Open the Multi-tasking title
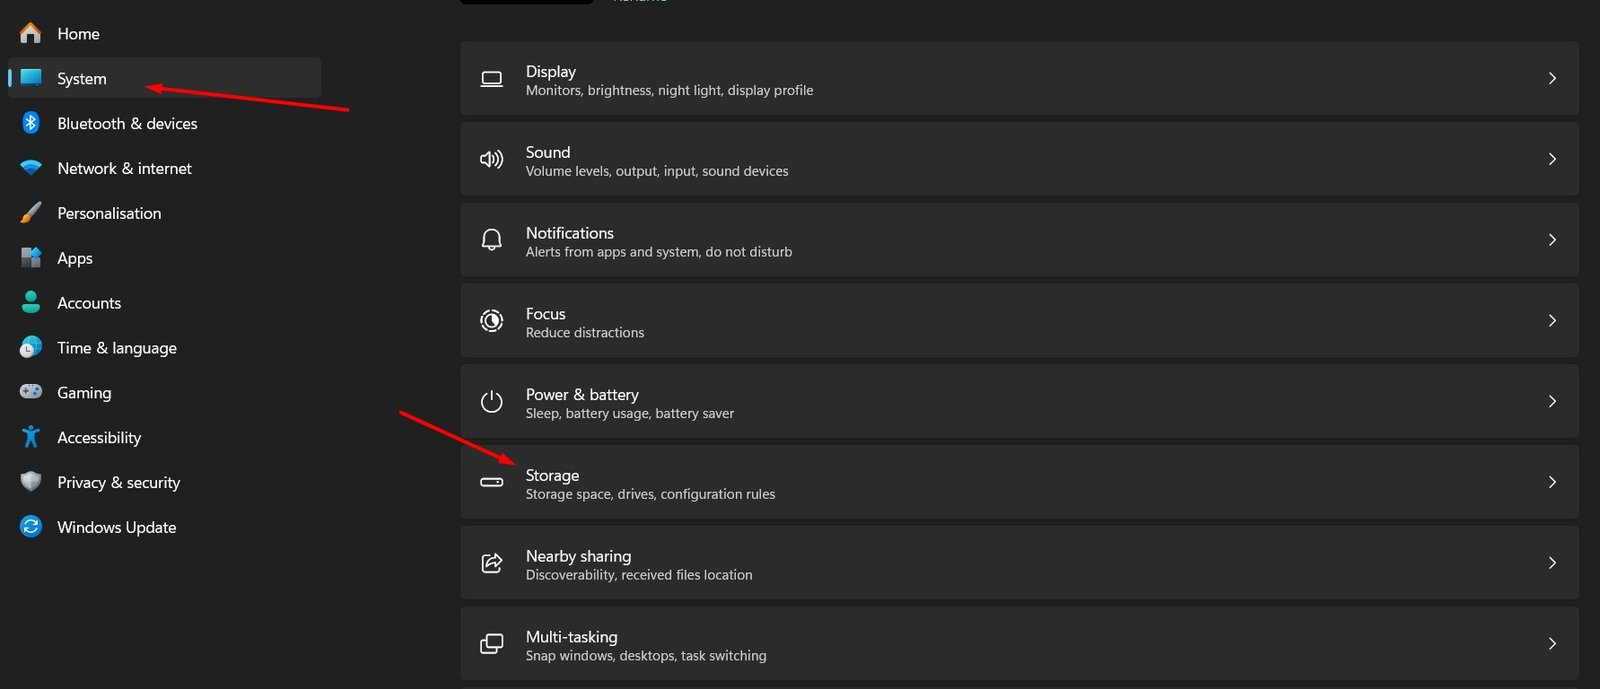Viewport: 1600px width, 689px height. pyautogui.click(x=572, y=637)
